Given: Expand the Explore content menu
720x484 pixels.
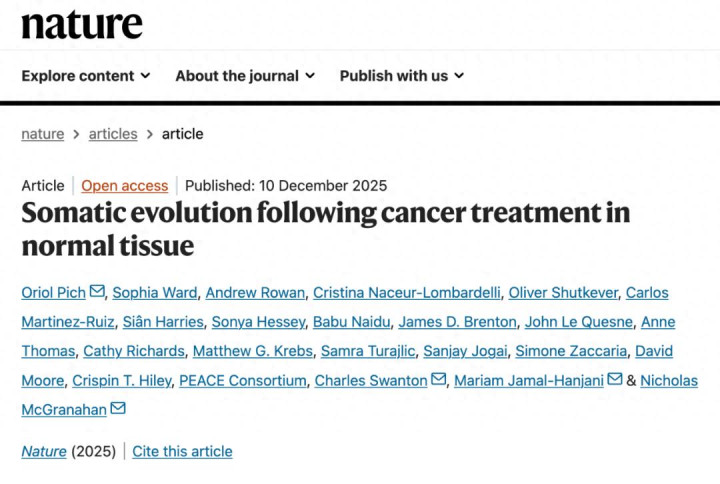Looking at the screenshot, I should point(86,76).
